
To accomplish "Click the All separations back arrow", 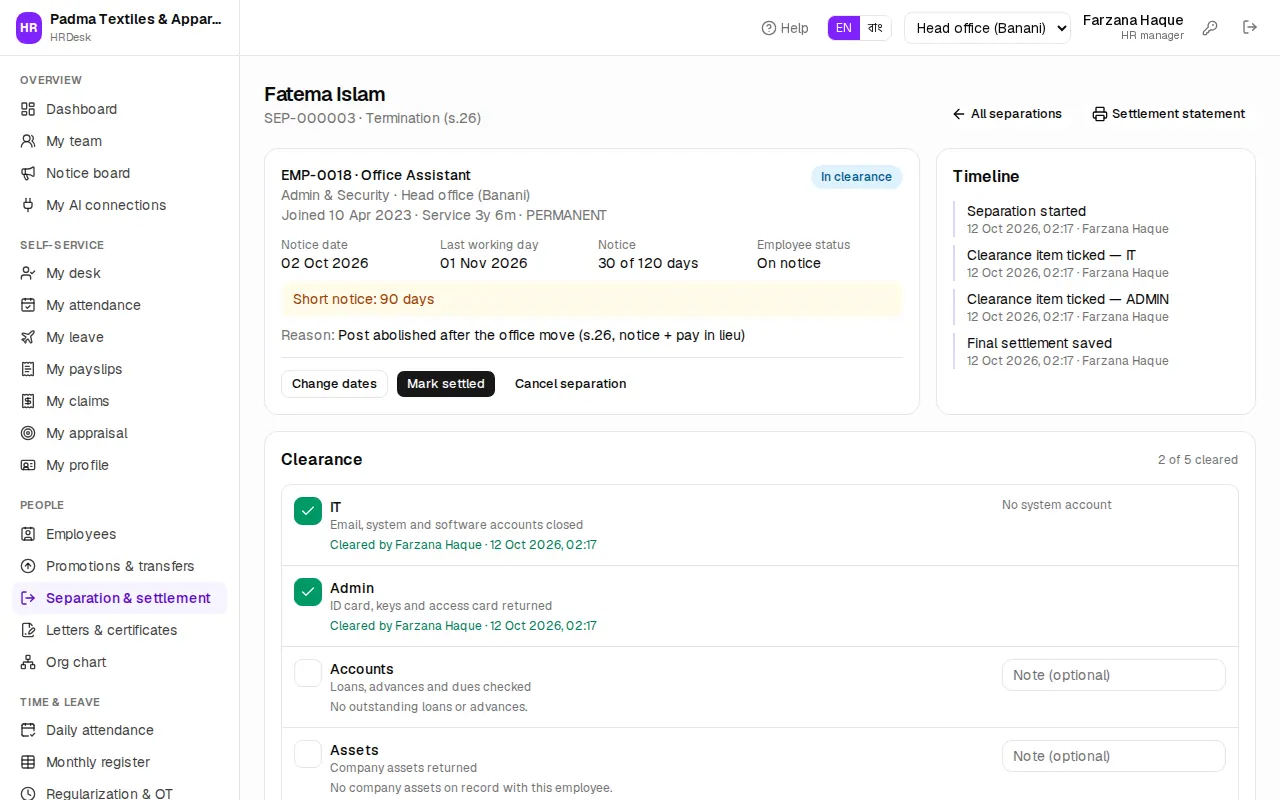I will [959, 114].
